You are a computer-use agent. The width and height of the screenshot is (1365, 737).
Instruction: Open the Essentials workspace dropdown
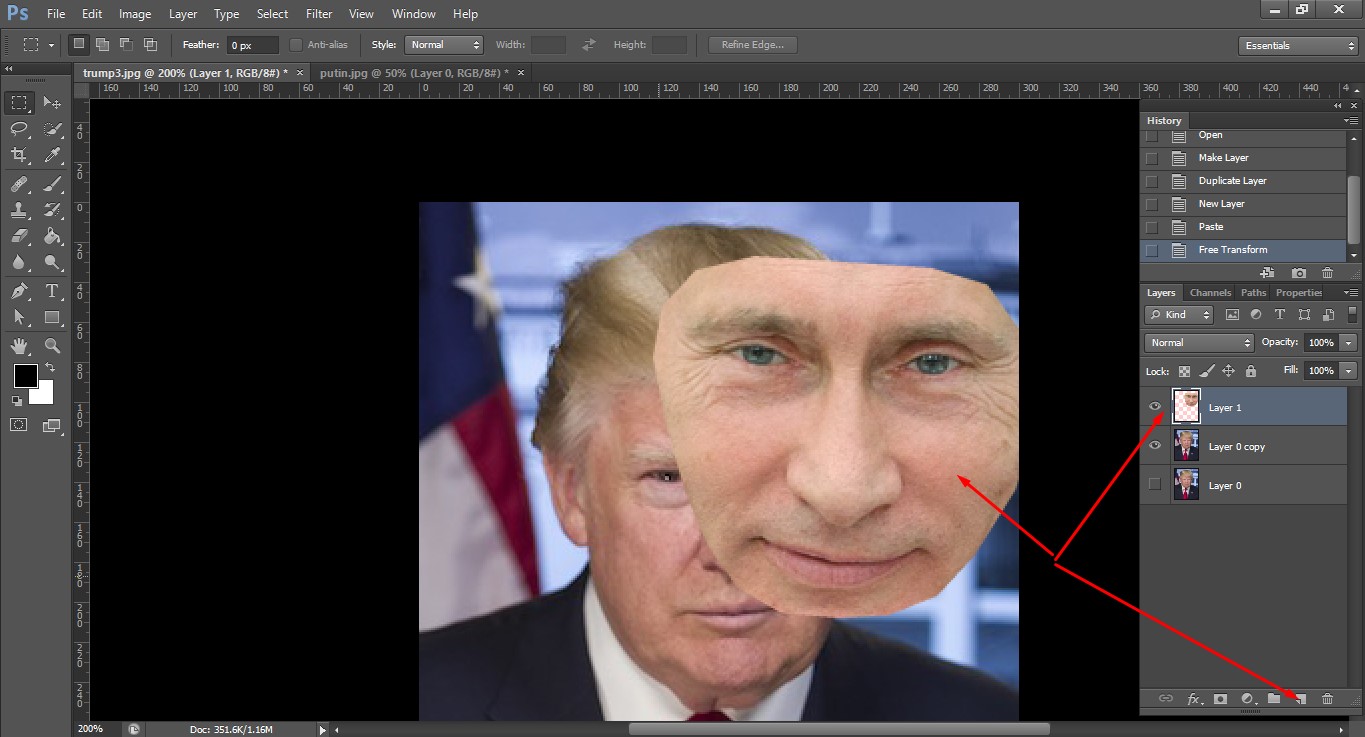pyautogui.click(x=1297, y=46)
